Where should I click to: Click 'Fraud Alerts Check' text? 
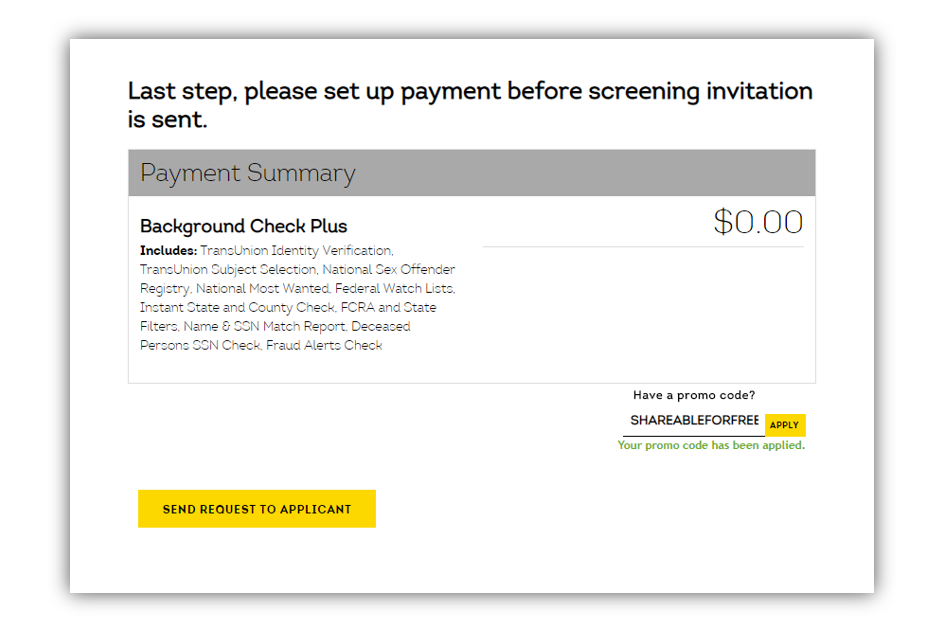324,346
